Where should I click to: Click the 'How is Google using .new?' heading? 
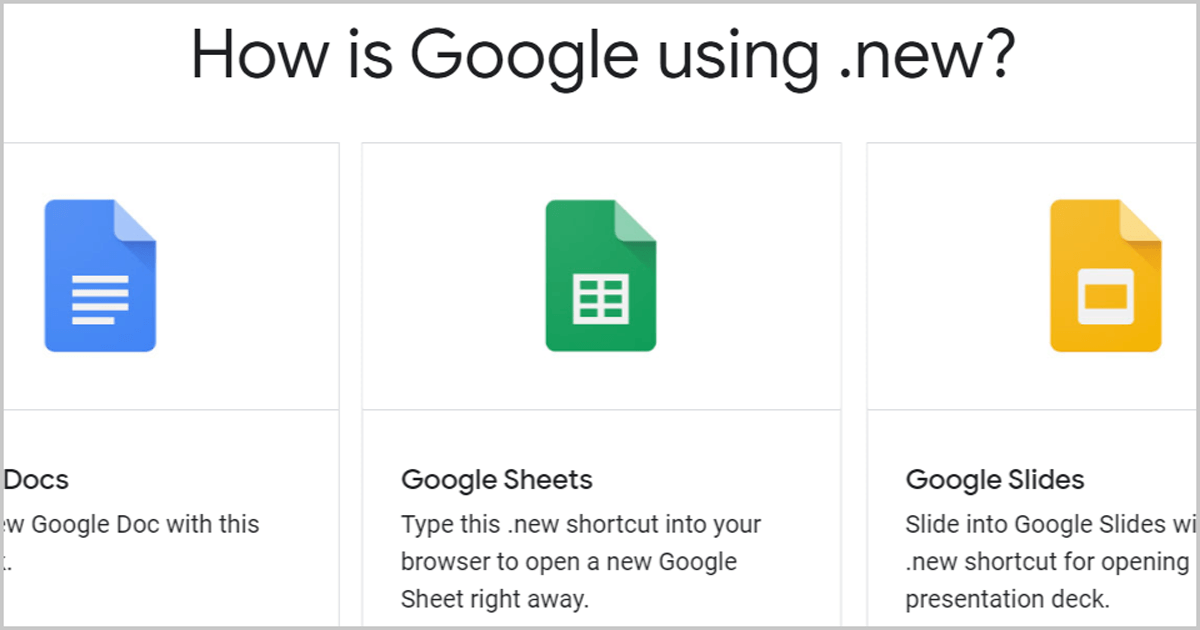pyautogui.click(x=603, y=56)
